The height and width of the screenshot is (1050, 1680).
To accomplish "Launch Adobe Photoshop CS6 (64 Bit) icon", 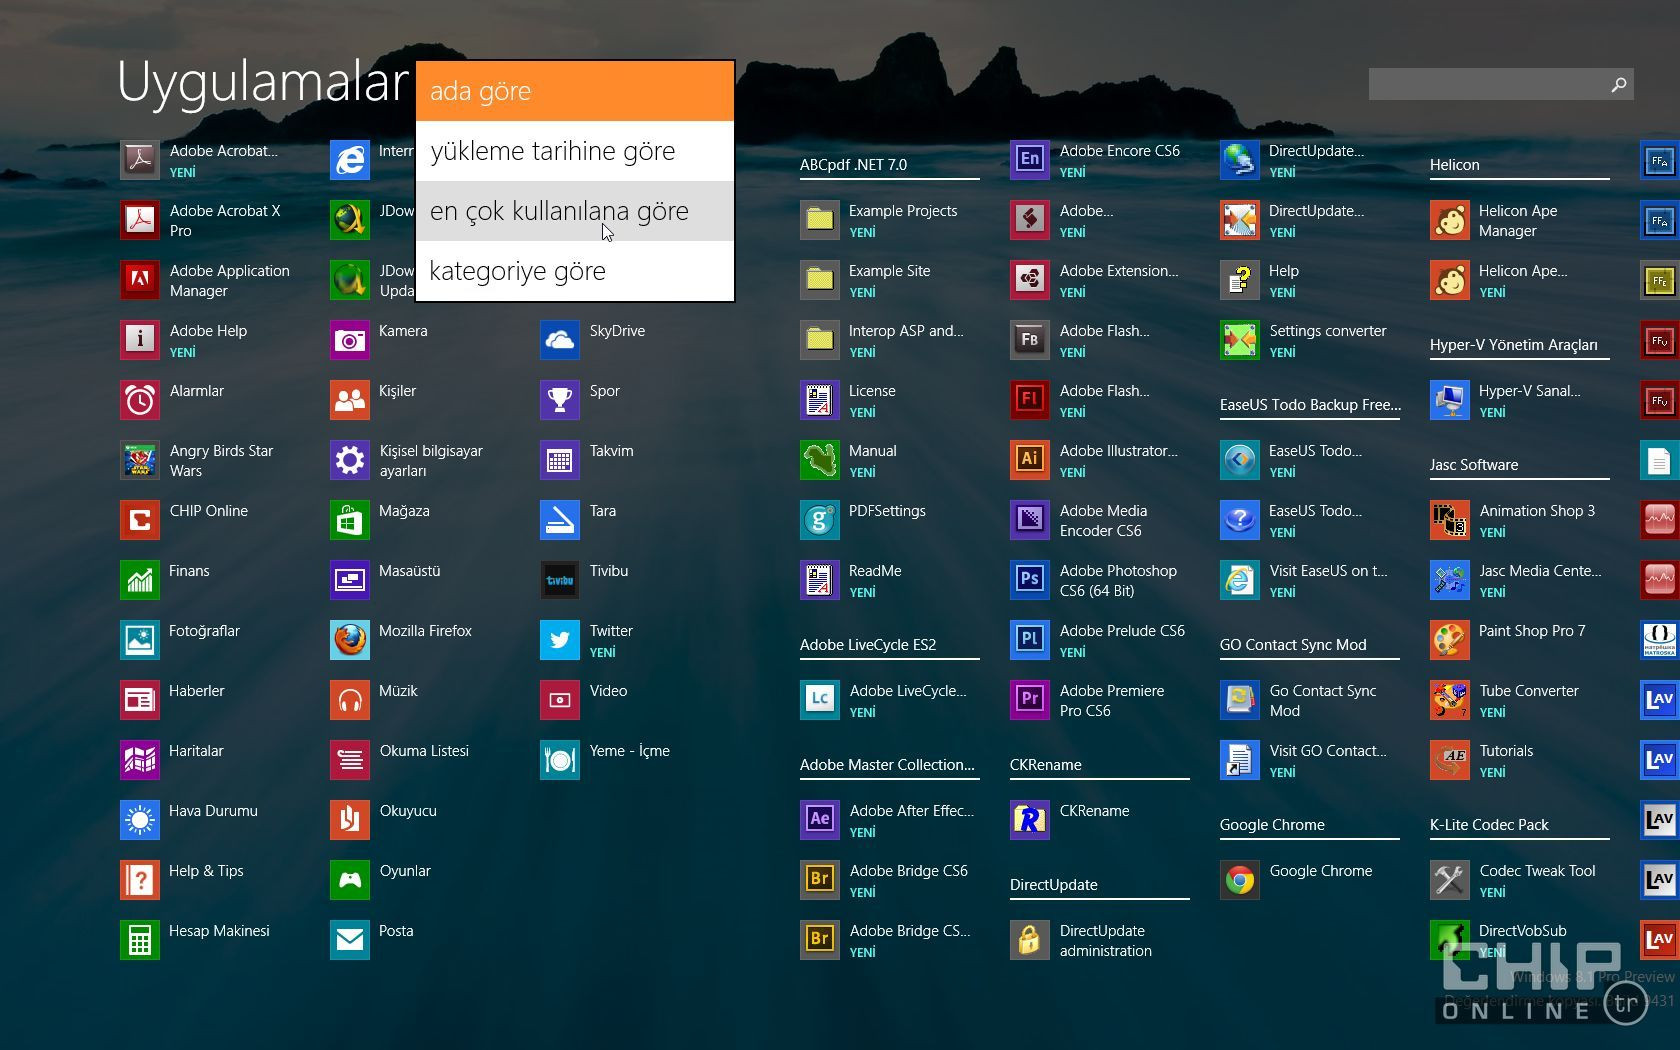I will [x=1030, y=580].
